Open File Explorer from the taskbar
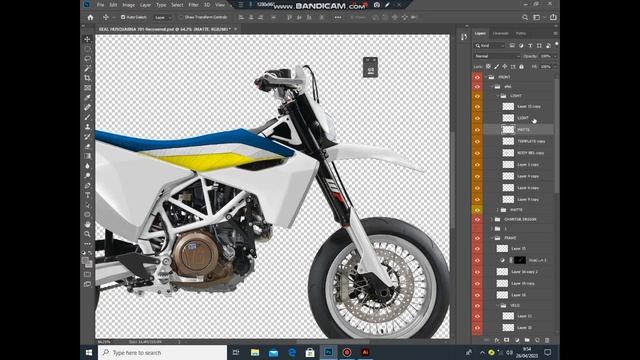Screen dimensions: 640x360 (255, 352)
